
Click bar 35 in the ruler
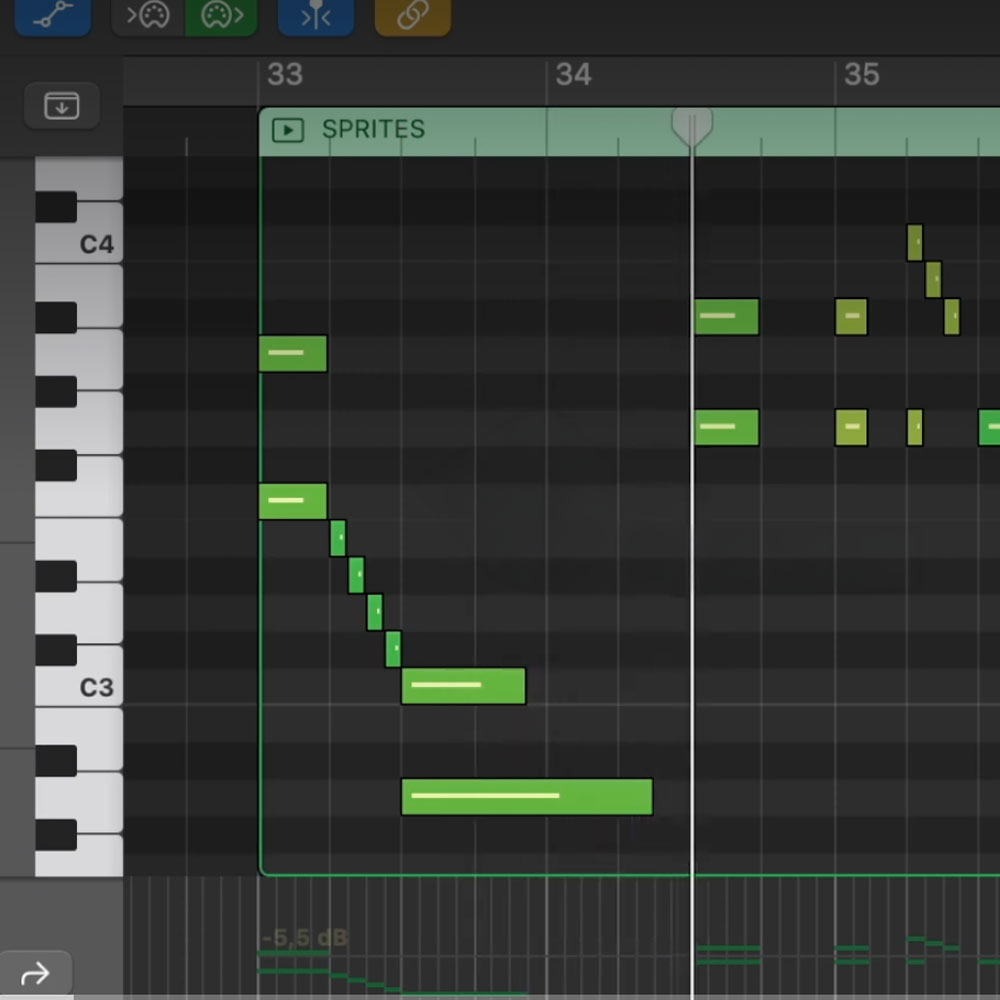tap(862, 75)
